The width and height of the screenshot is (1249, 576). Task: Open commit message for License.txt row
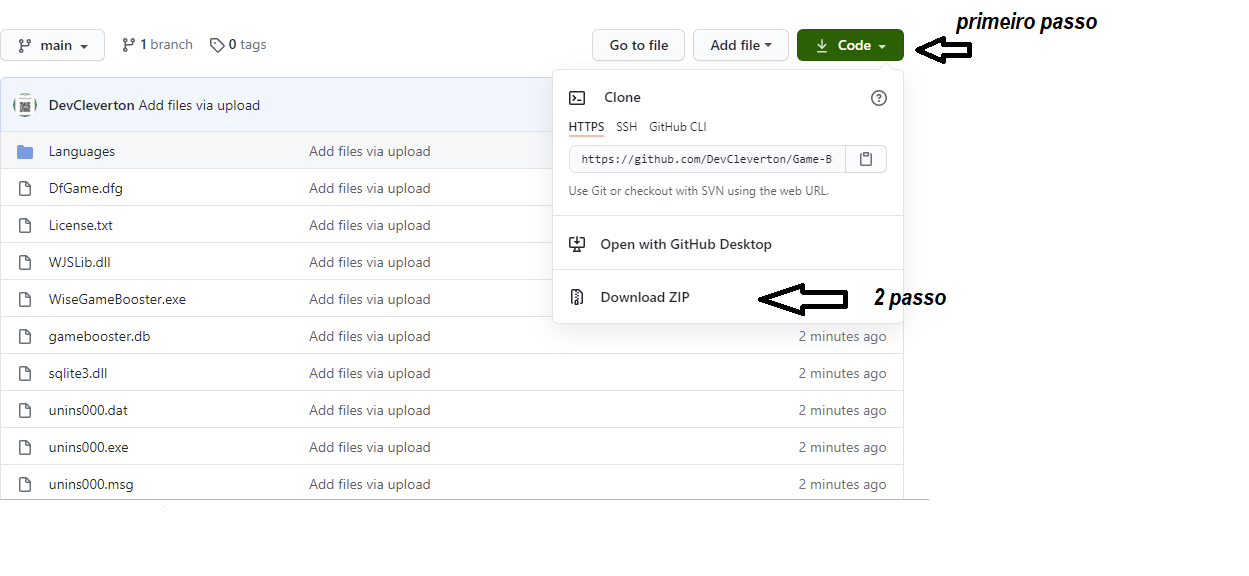[370, 225]
